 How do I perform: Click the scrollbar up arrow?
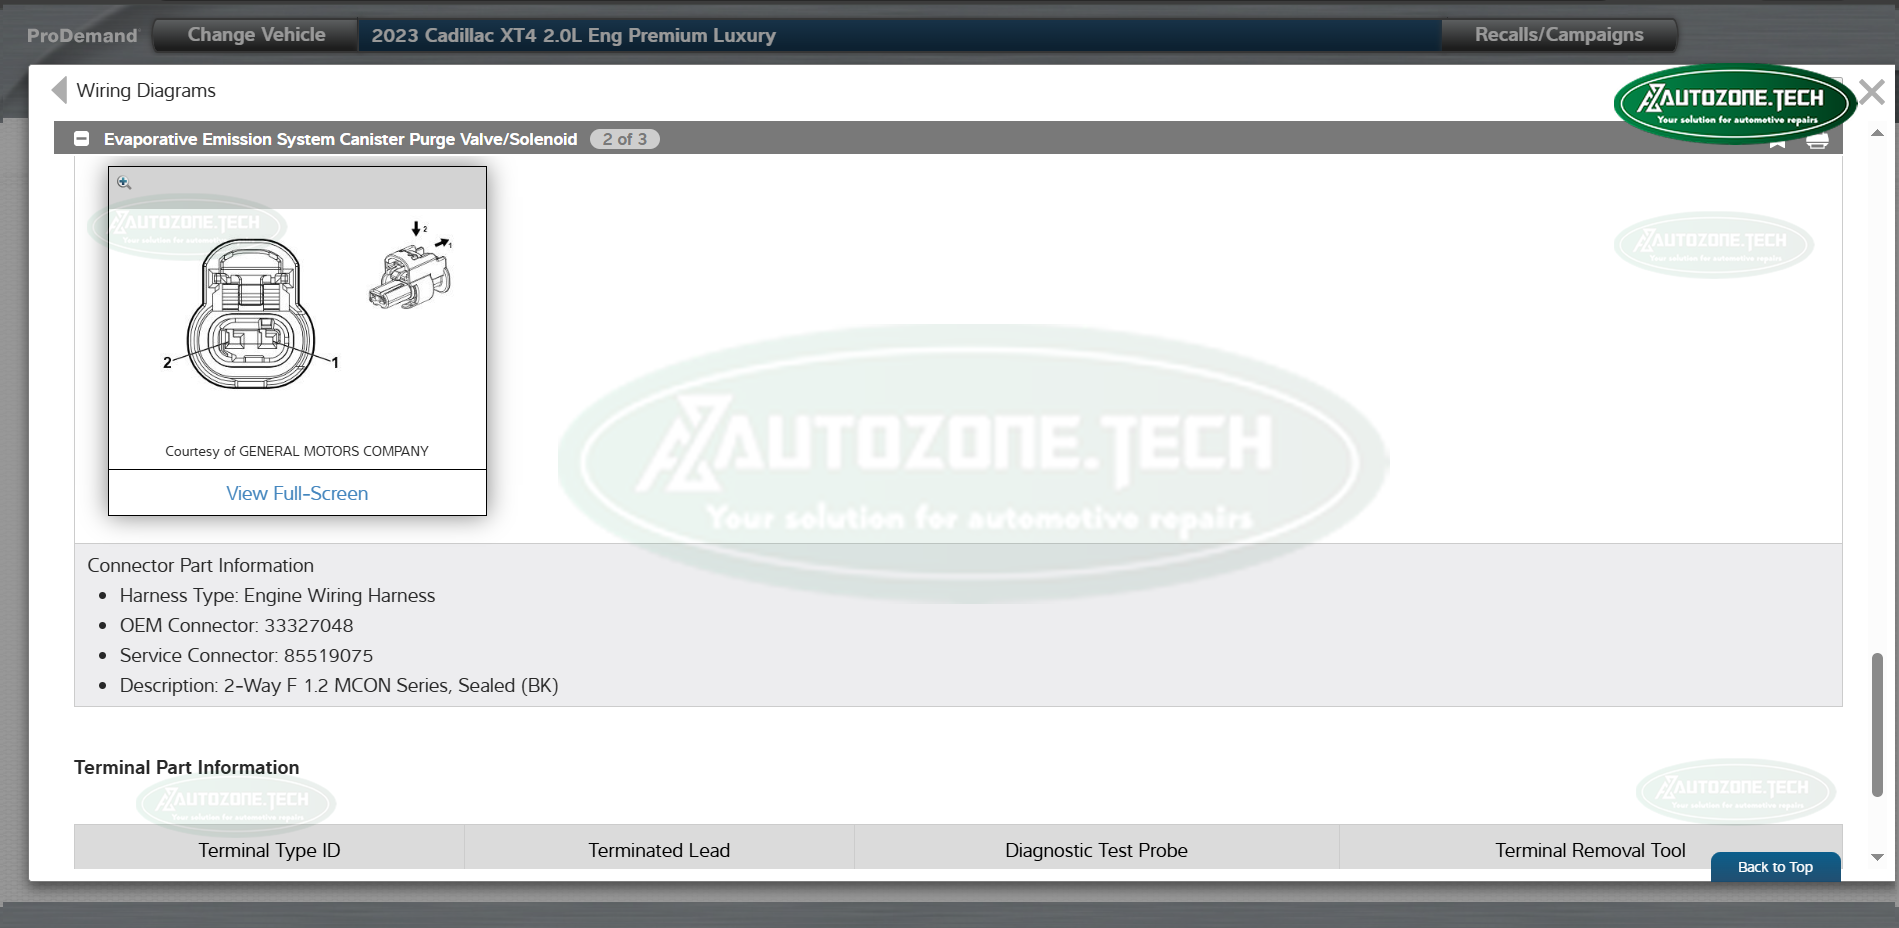(x=1877, y=133)
